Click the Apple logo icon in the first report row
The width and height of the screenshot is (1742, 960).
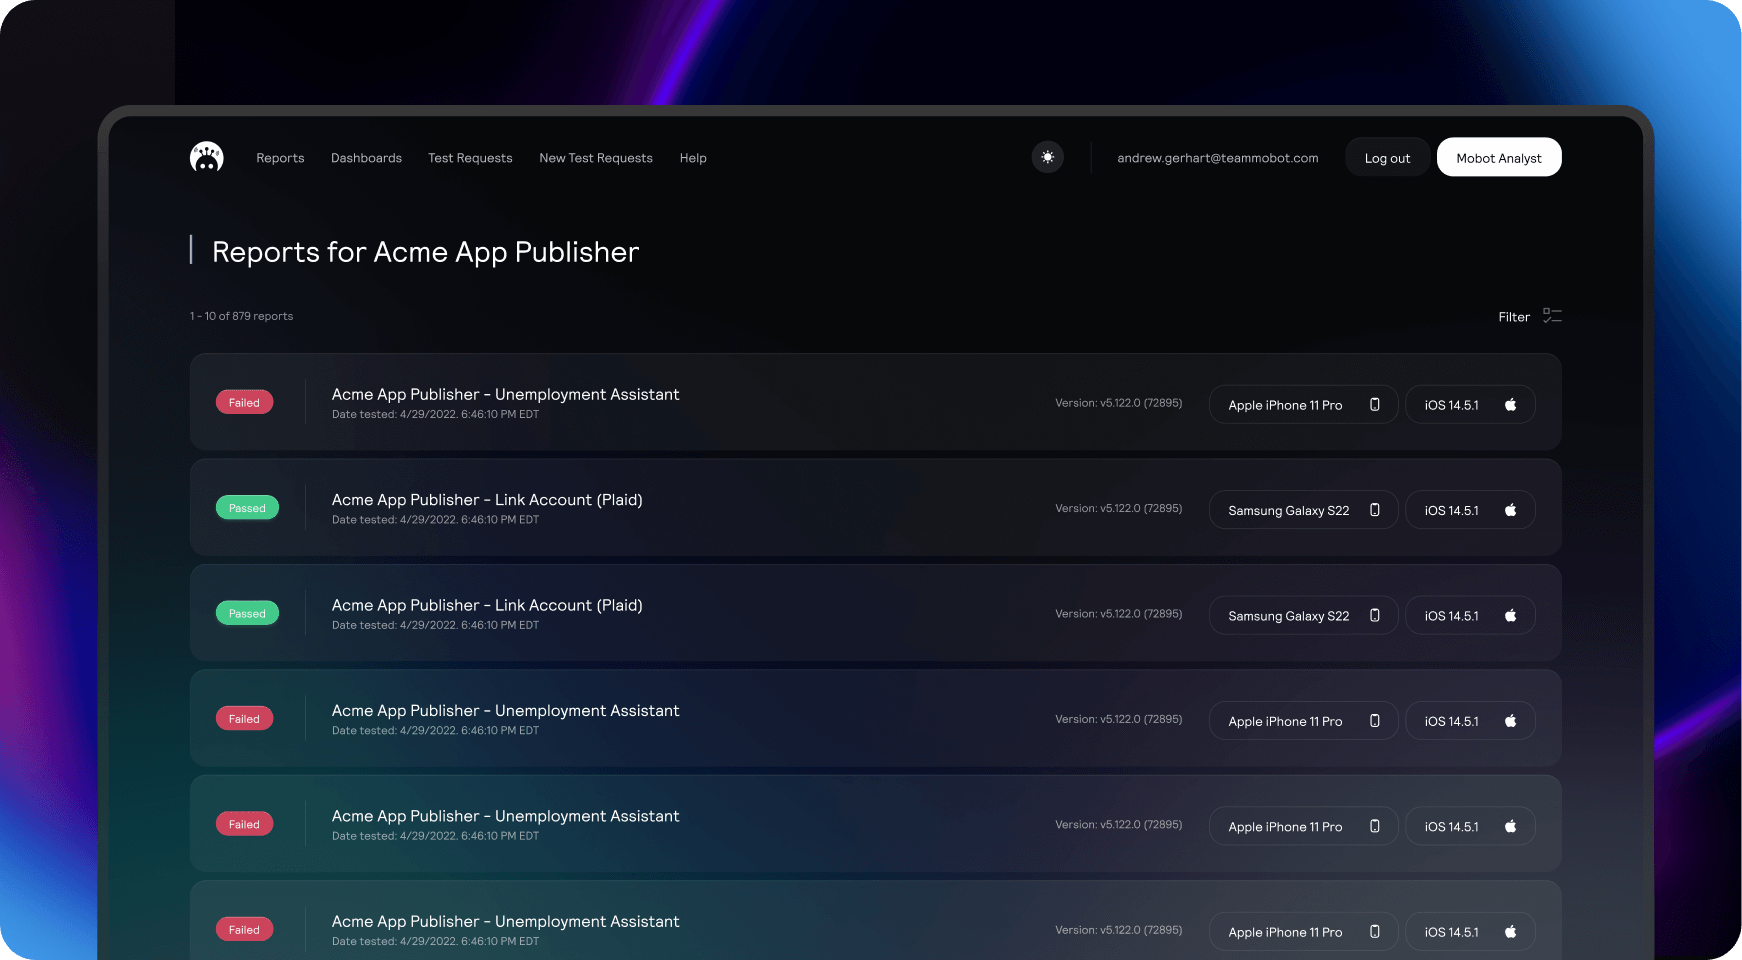coord(1511,405)
